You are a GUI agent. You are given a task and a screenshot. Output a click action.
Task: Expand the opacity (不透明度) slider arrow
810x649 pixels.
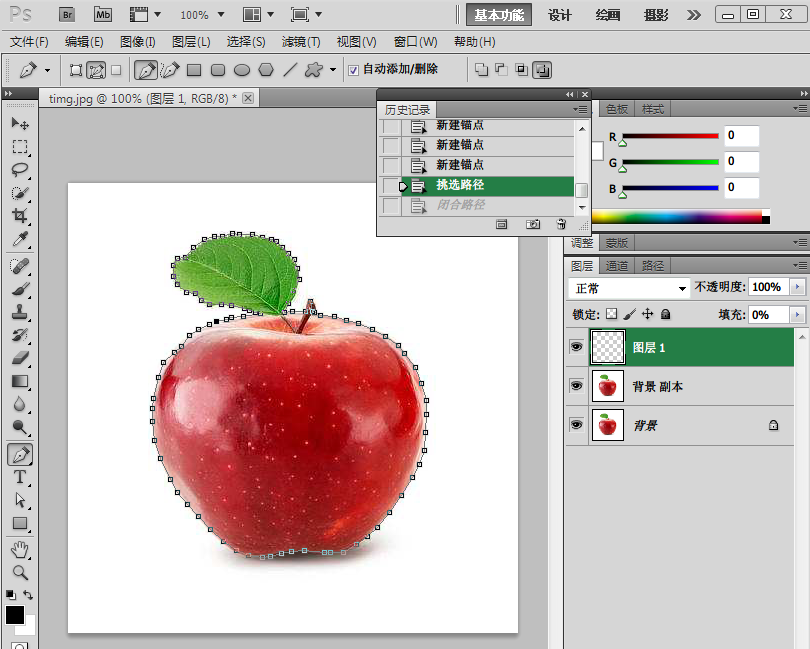tap(797, 287)
